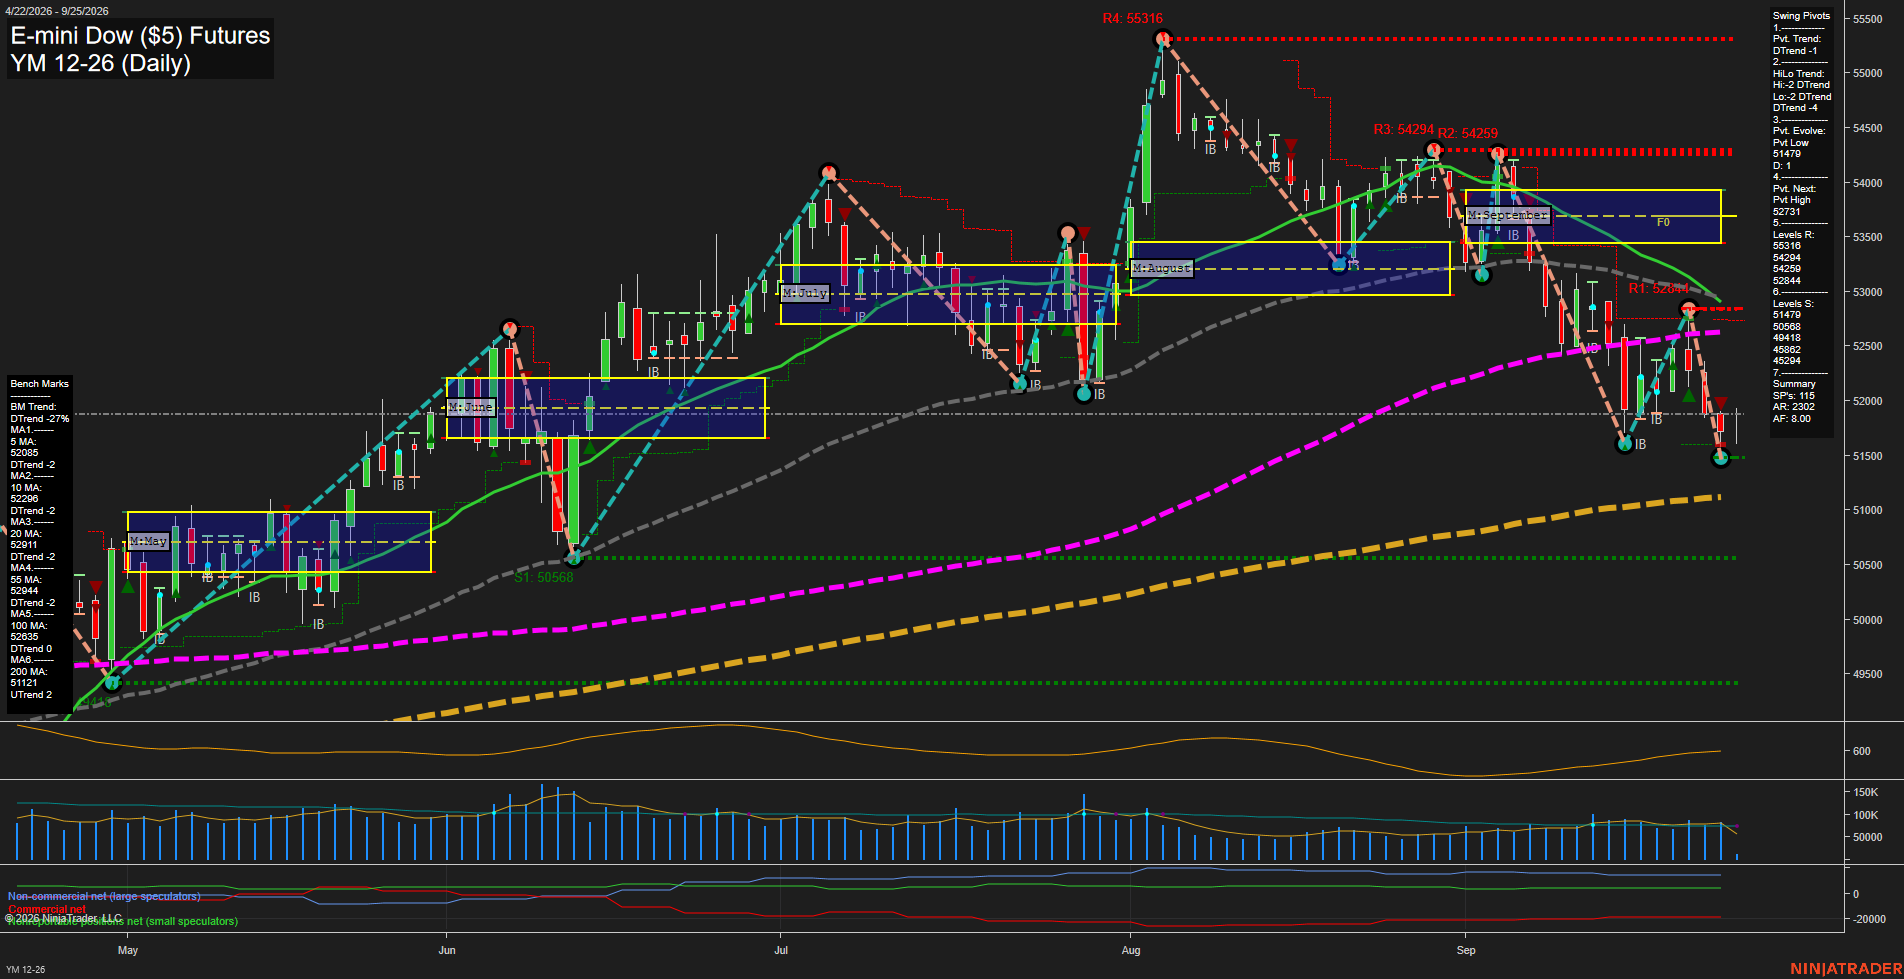The width and height of the screenshot is (1904, 979).
Task: Click the 52000 price axis label
Action: [1867, 401]
